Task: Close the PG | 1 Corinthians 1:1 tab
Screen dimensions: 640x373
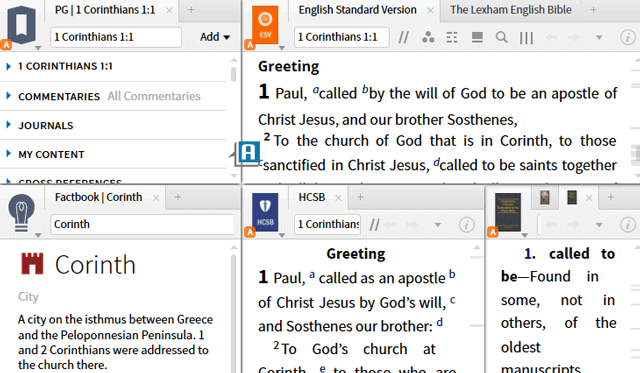Action: [x=169, y=11]
